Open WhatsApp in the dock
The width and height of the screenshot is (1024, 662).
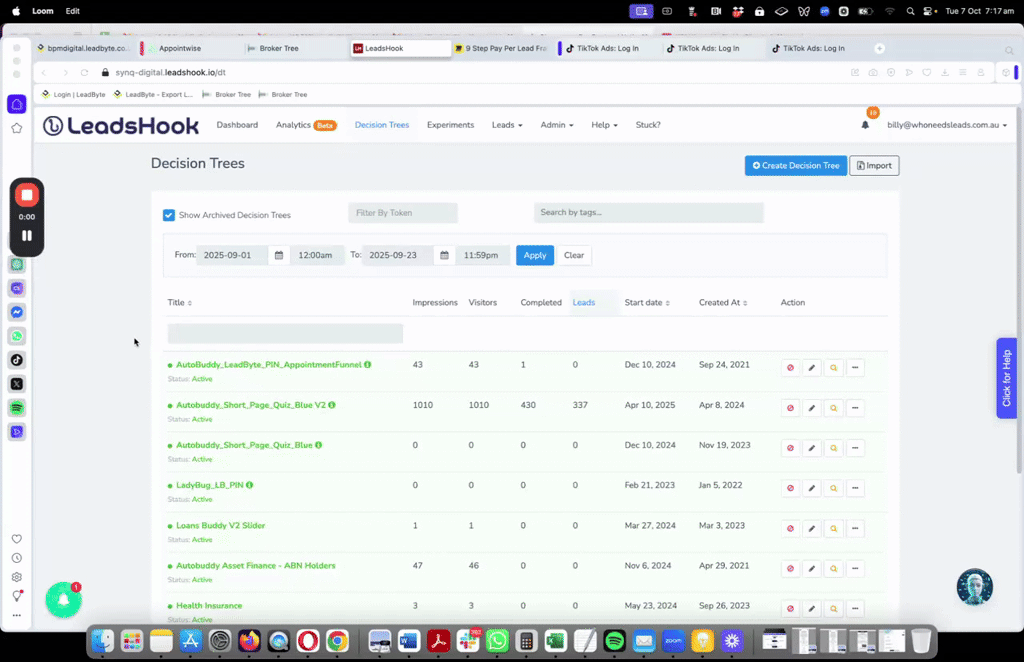point(497,641)
